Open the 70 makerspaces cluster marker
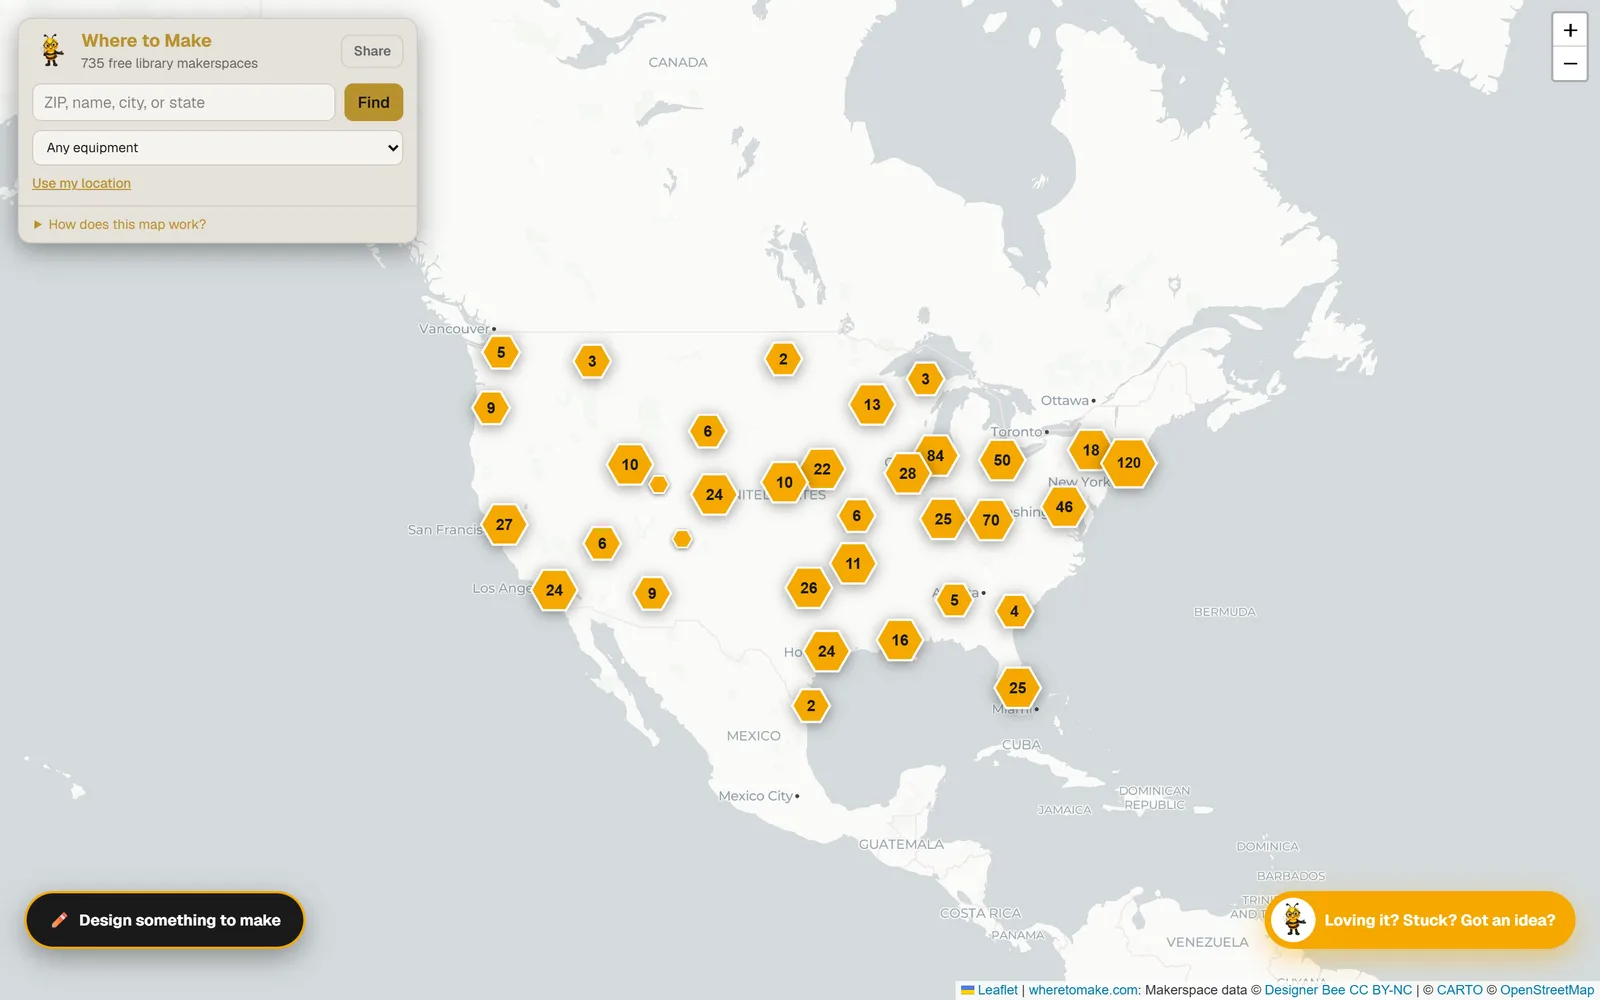The height and width of the screenshot is (1000, 1600). click(991, 520)
